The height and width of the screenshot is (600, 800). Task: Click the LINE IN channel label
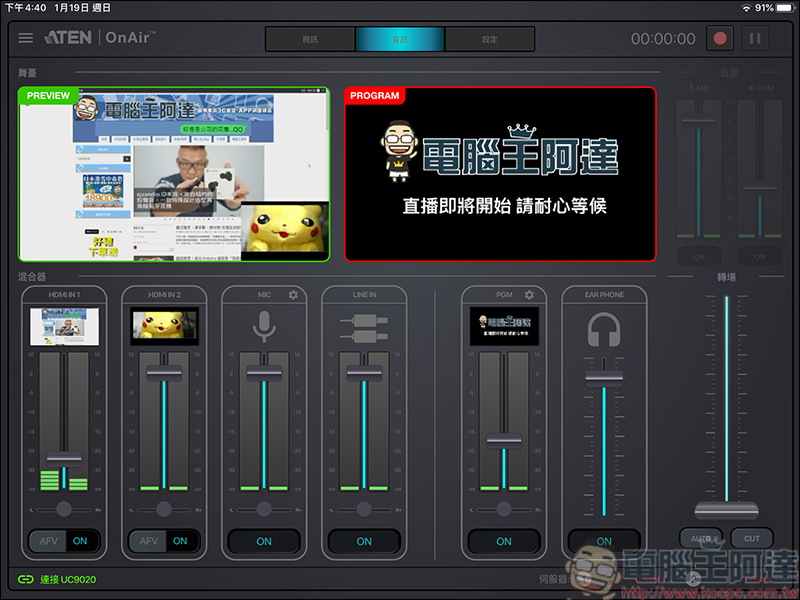click(x=364, y=294)
